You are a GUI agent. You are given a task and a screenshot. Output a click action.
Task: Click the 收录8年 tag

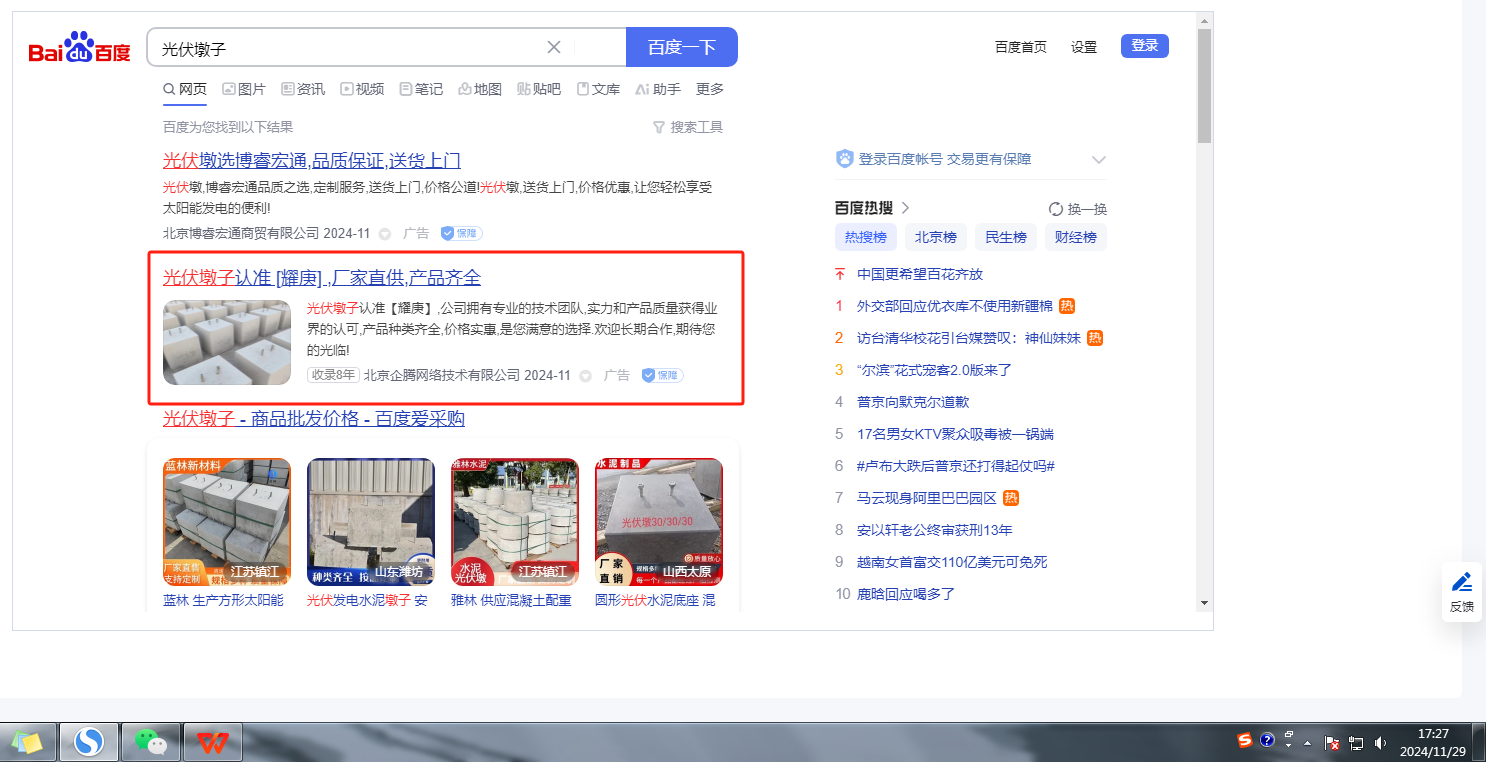click(333, 375)
